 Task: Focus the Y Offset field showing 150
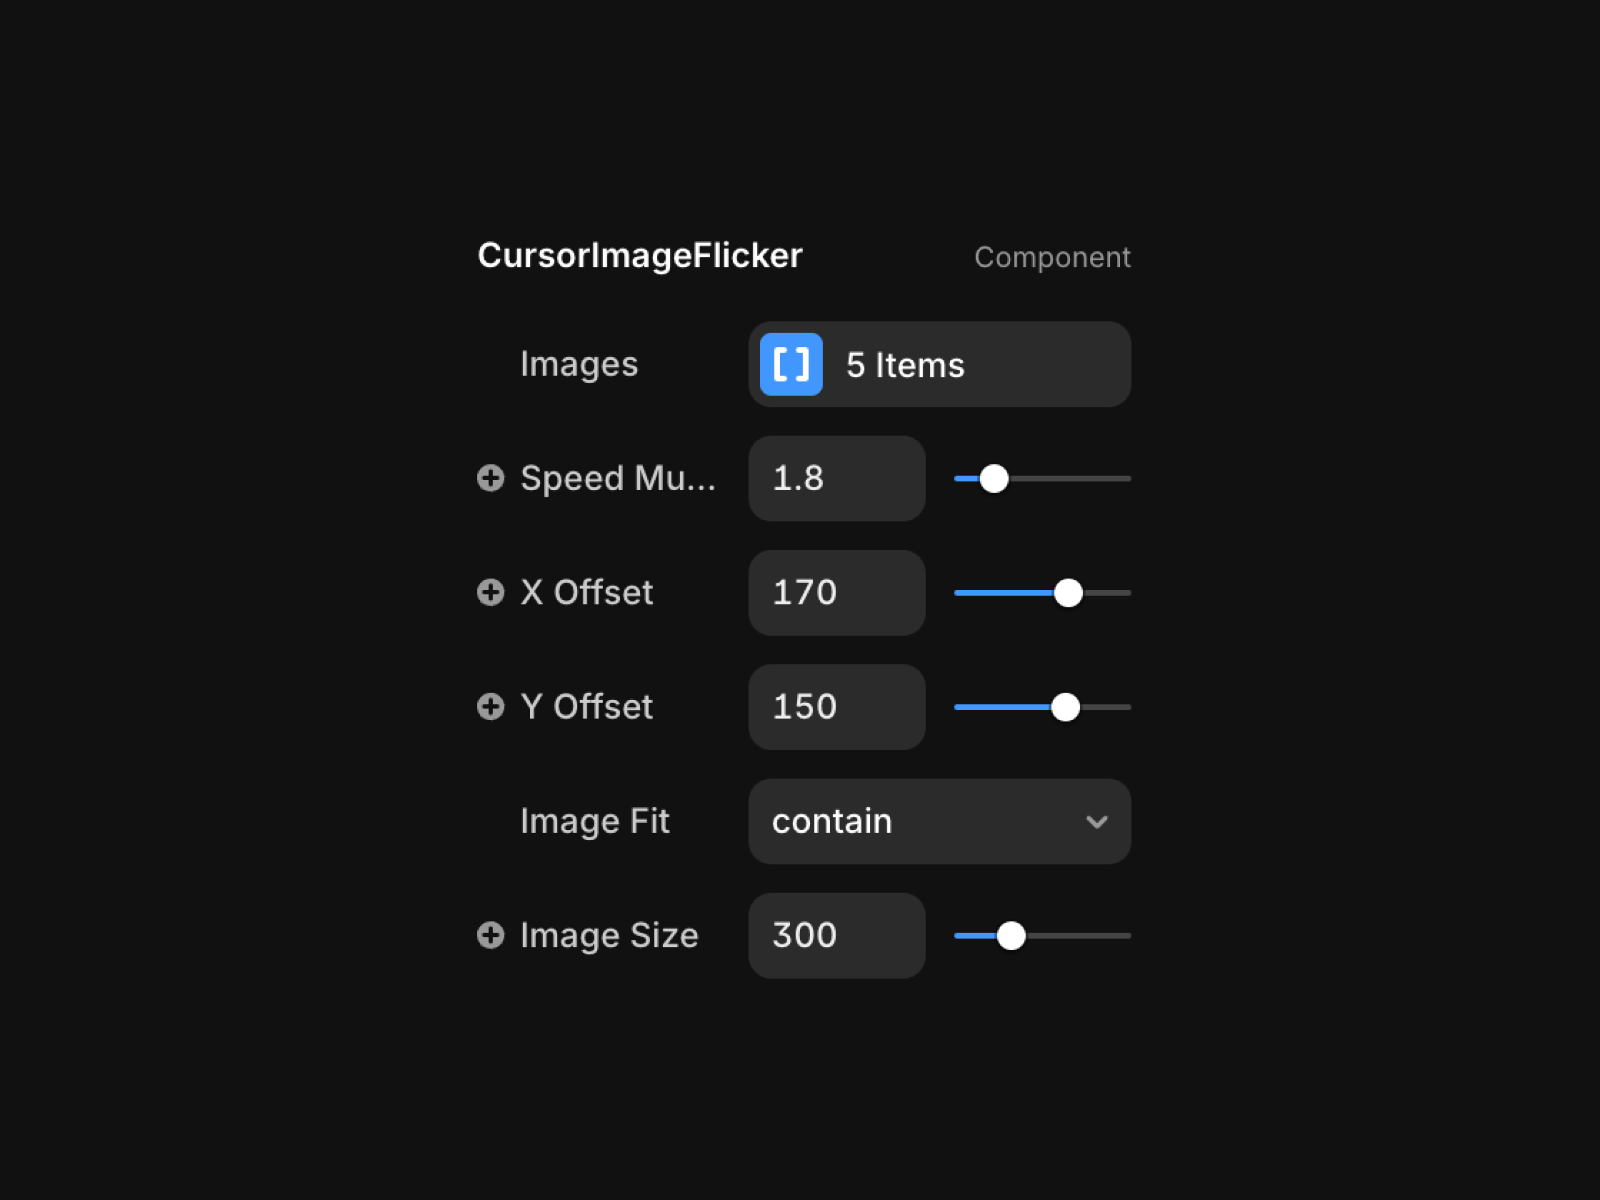pyautogui.click(x=836, y=707)
